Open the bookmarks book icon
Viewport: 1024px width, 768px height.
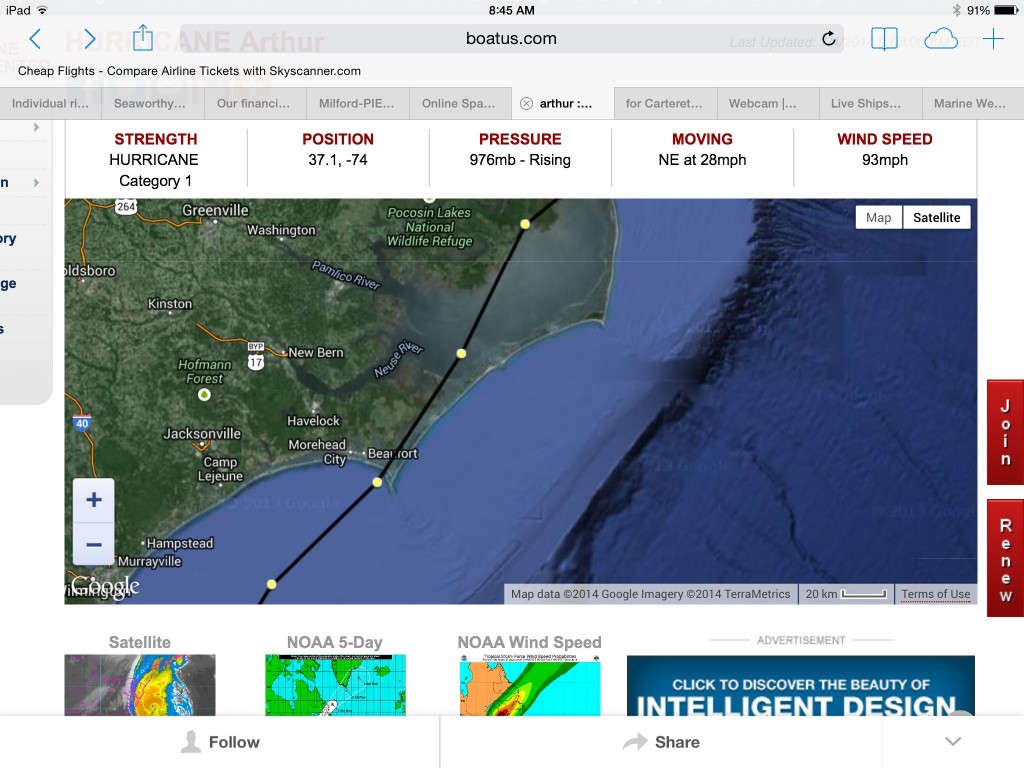tap(884, 39)
